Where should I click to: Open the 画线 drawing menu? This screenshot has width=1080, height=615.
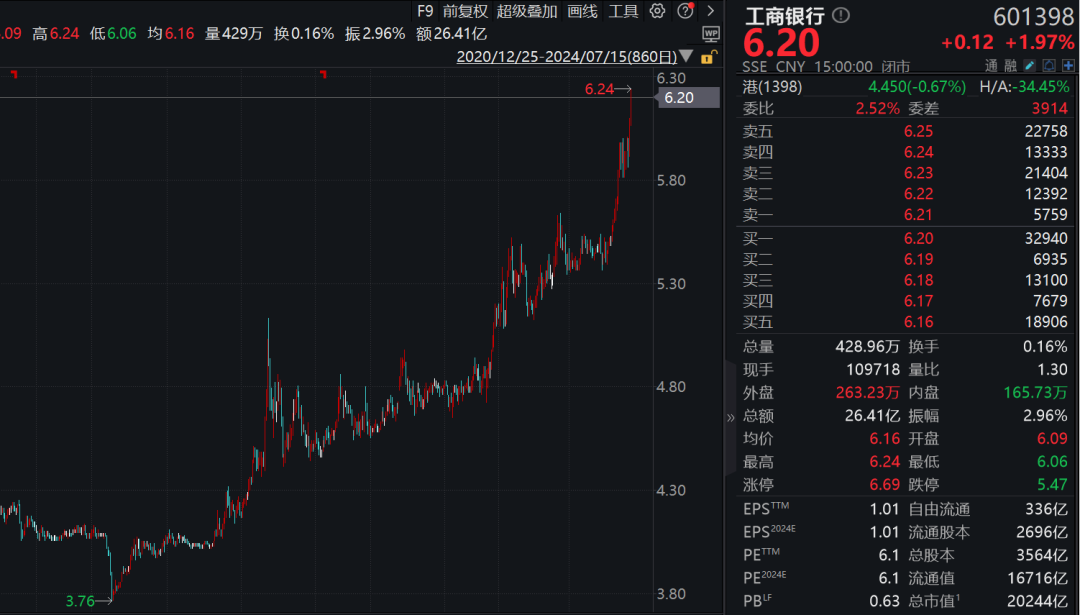582,11
